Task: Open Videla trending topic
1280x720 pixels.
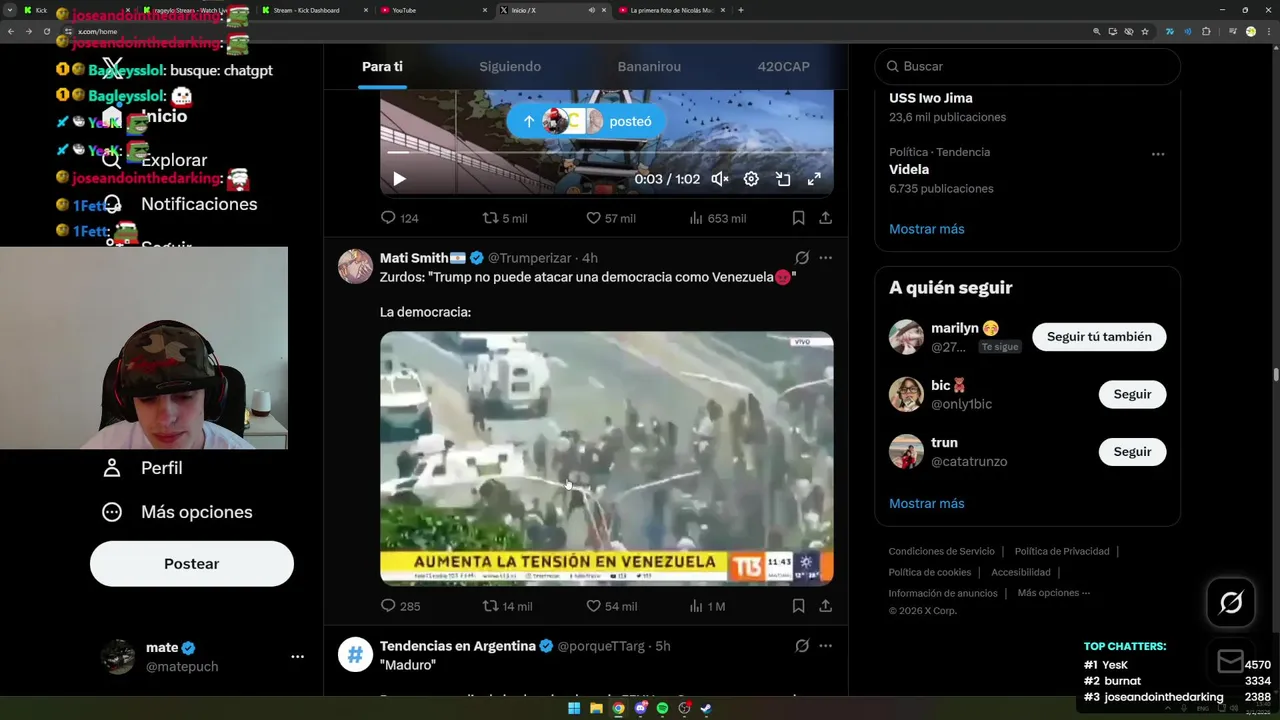Action: 909,170
